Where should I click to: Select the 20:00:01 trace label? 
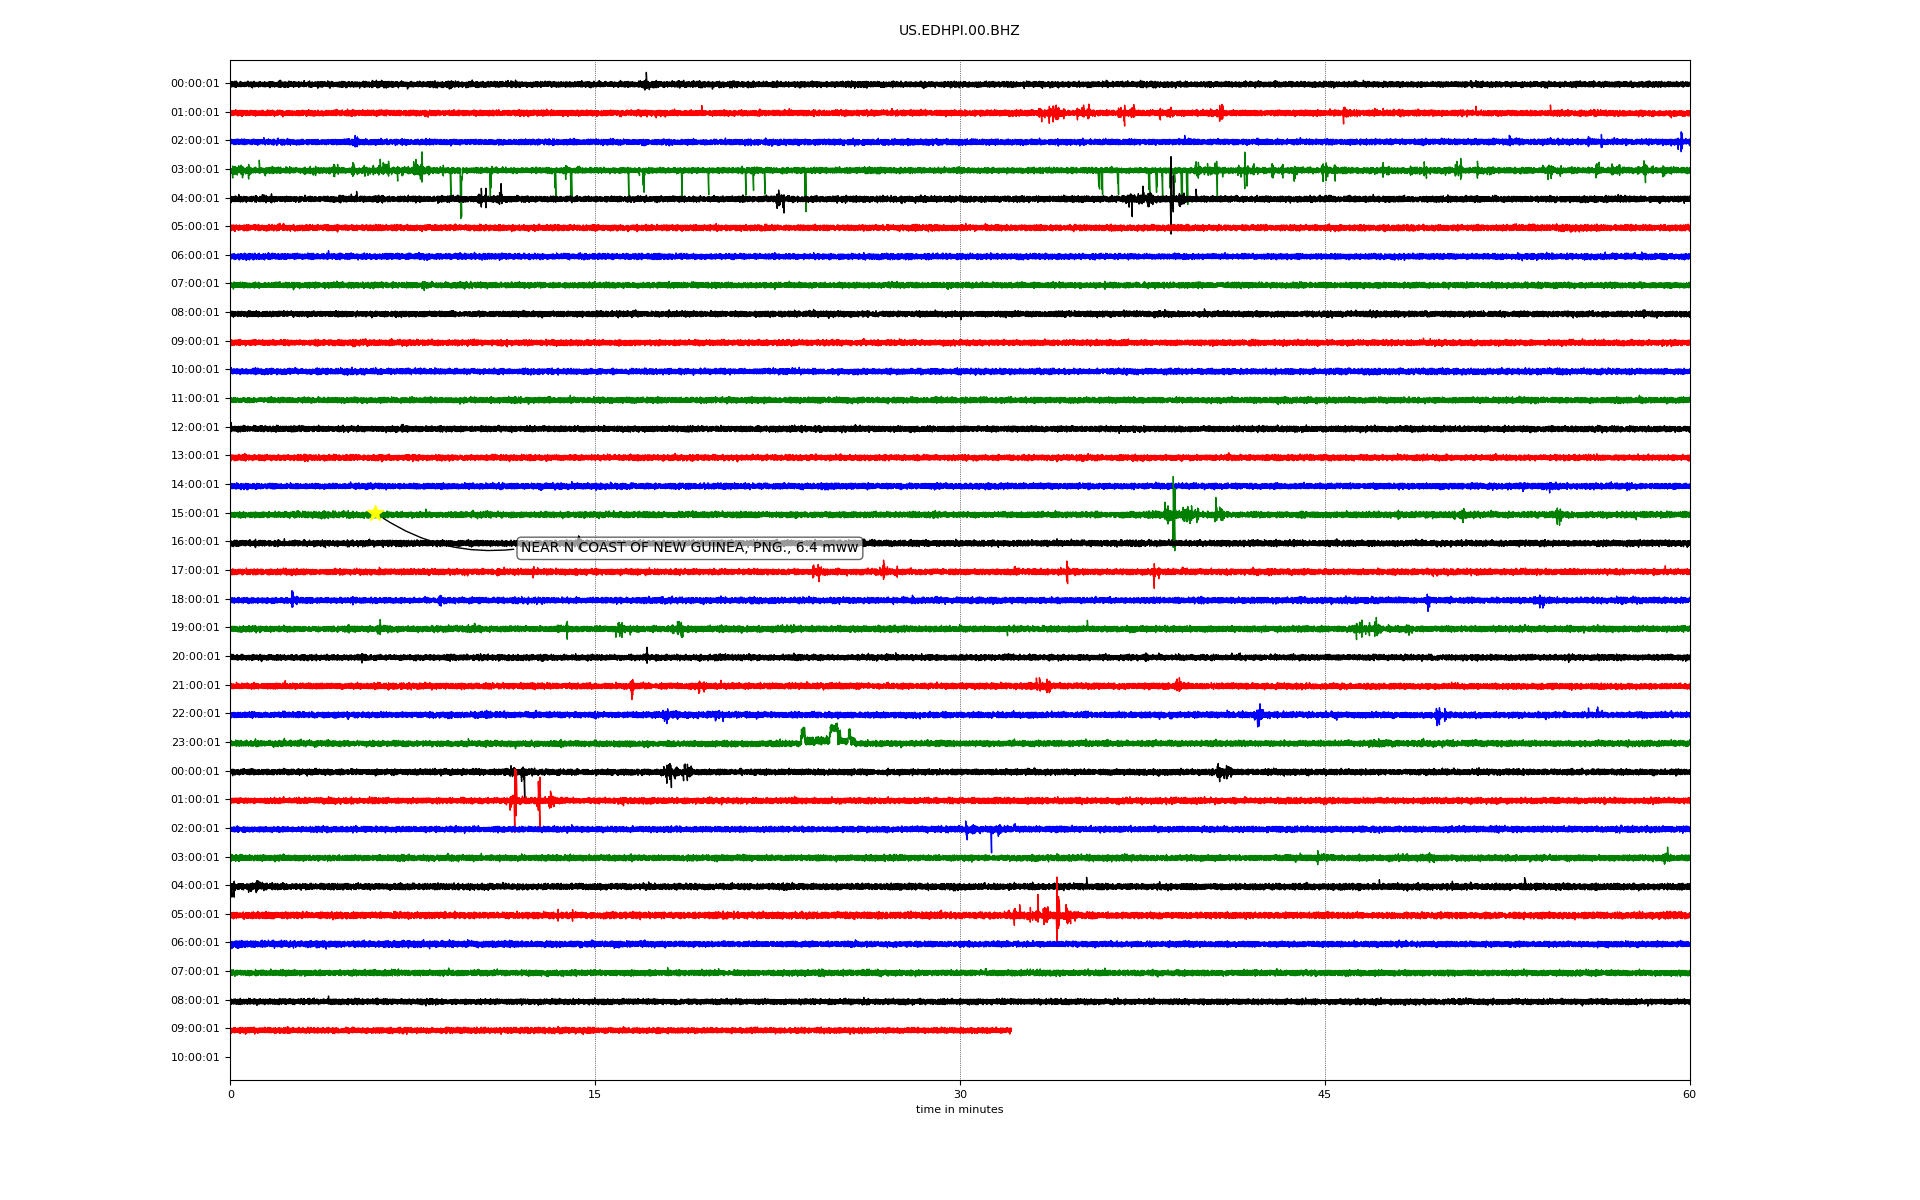[195, 657]
